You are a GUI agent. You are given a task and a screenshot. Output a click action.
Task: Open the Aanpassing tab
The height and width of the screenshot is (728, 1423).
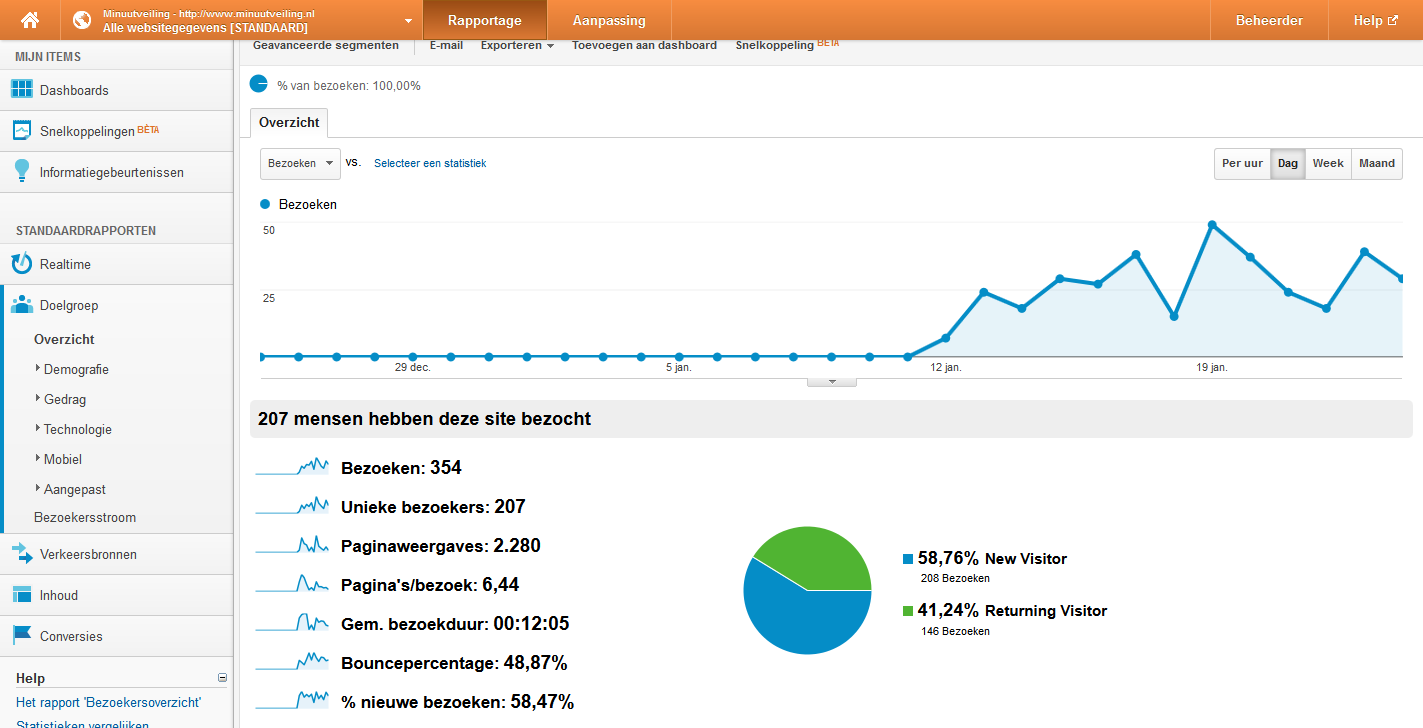609,20
